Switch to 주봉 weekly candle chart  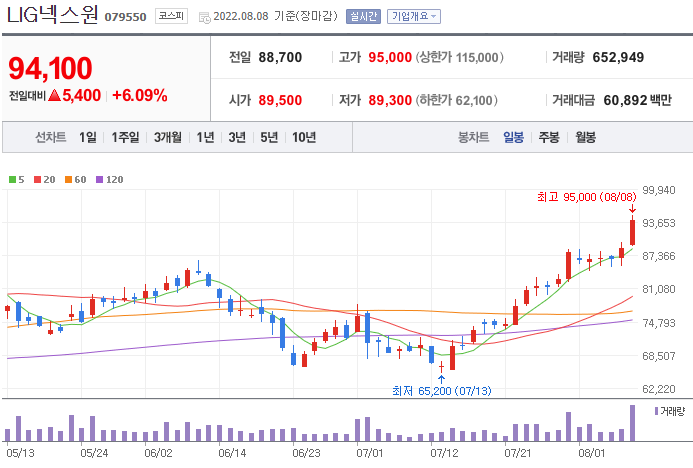tap(549, 137)
